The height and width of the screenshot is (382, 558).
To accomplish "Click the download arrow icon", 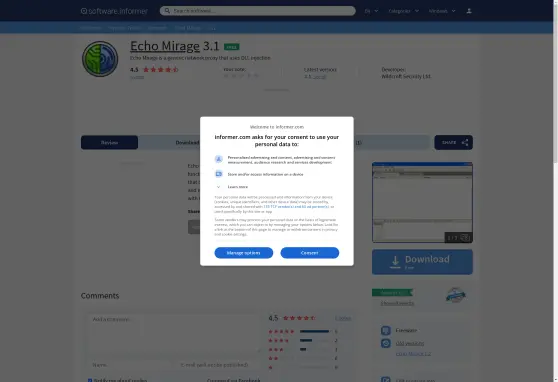I will (395, 262).
